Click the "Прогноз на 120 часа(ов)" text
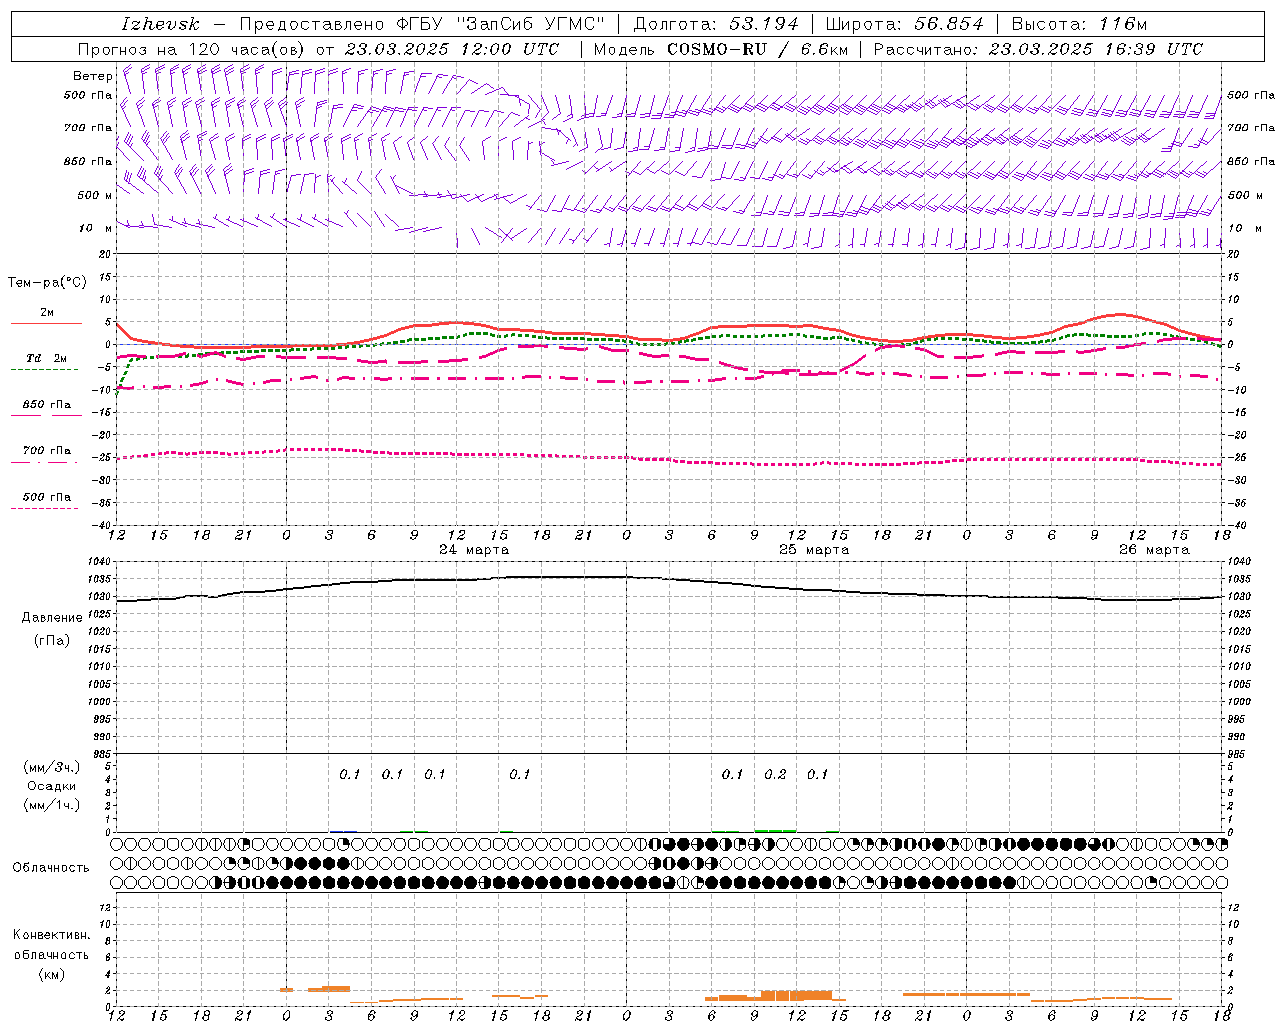 point(192,49)
